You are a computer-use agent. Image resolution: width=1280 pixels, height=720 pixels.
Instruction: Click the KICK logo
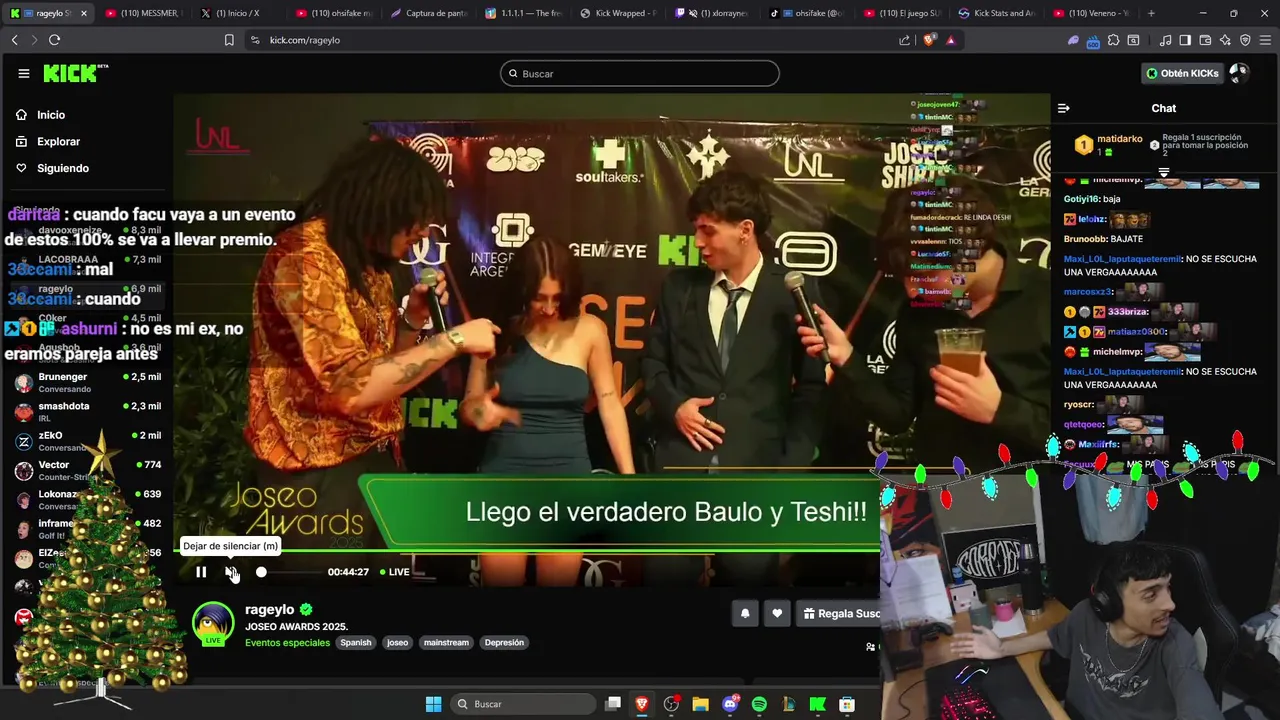75,73
